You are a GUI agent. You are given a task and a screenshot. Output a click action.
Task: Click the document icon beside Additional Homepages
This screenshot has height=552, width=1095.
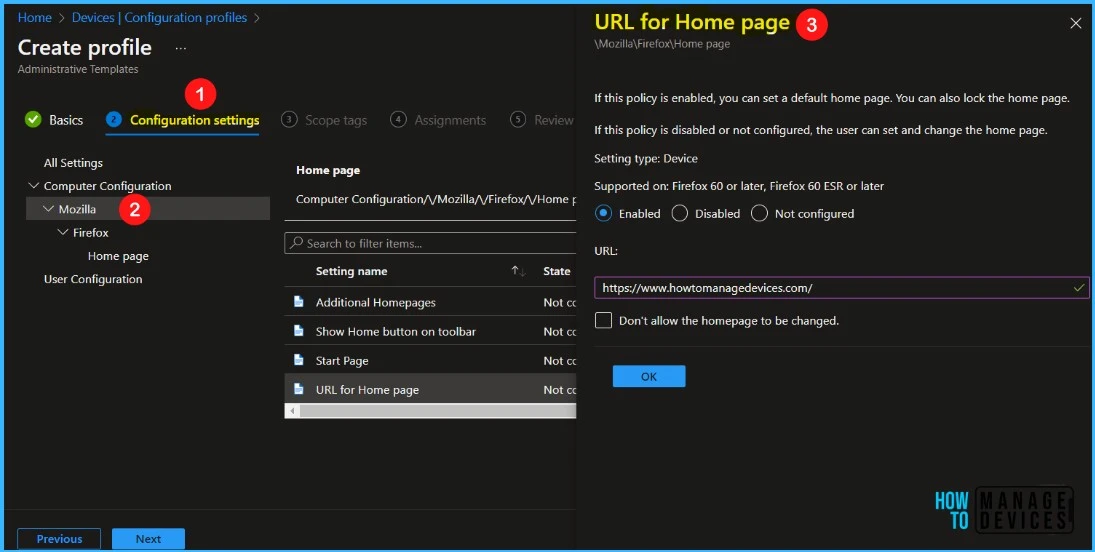[299, 302]
